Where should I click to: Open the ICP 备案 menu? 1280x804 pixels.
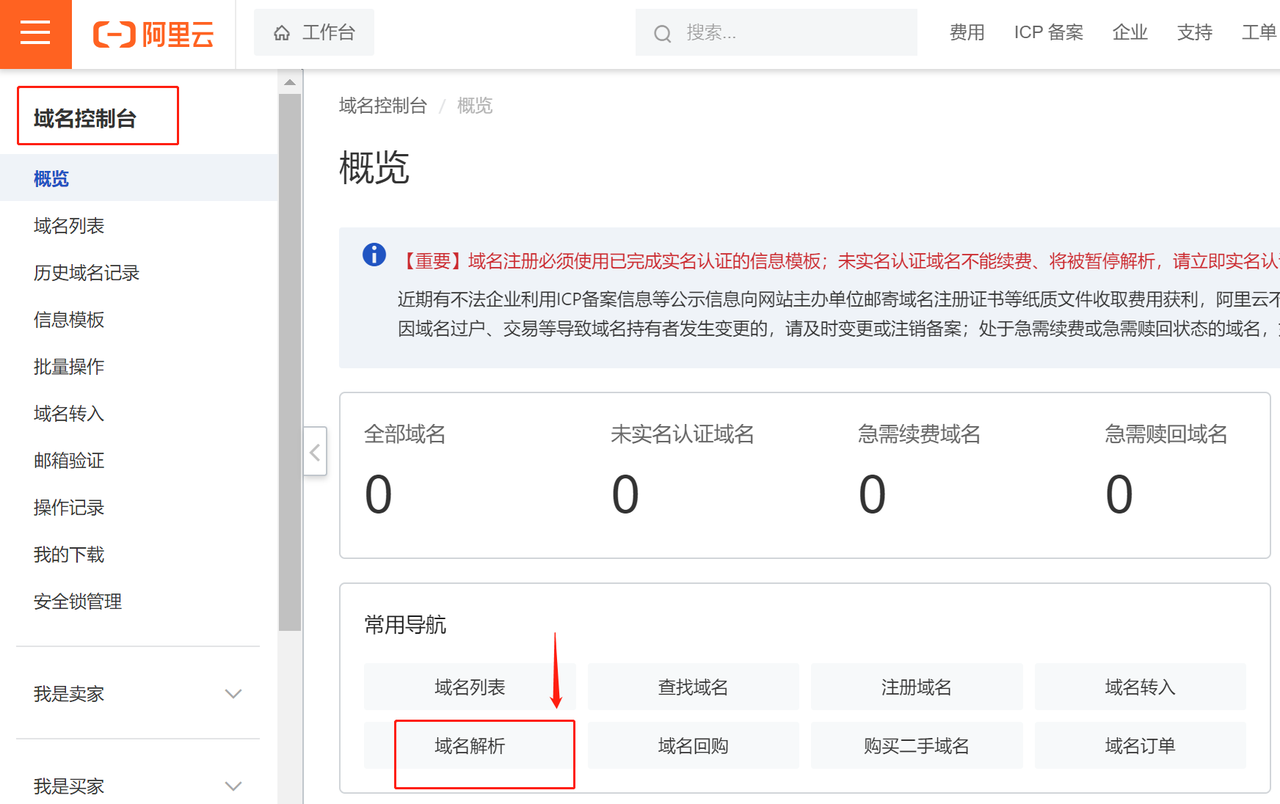1048,32
